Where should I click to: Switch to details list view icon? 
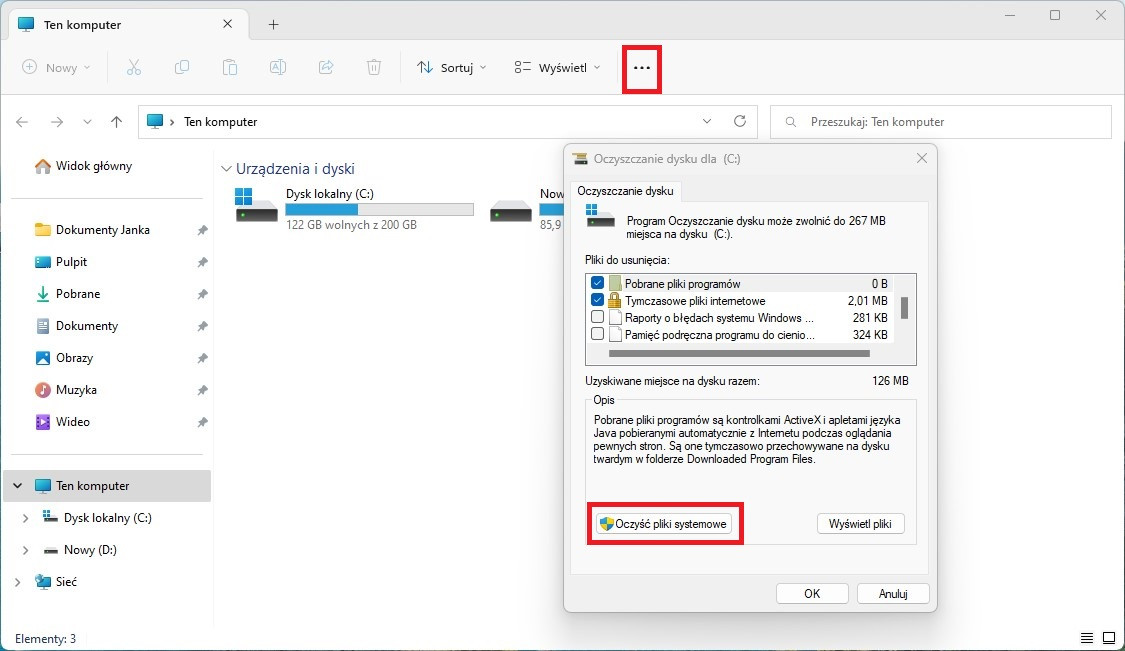click(x=1087, y=638)
